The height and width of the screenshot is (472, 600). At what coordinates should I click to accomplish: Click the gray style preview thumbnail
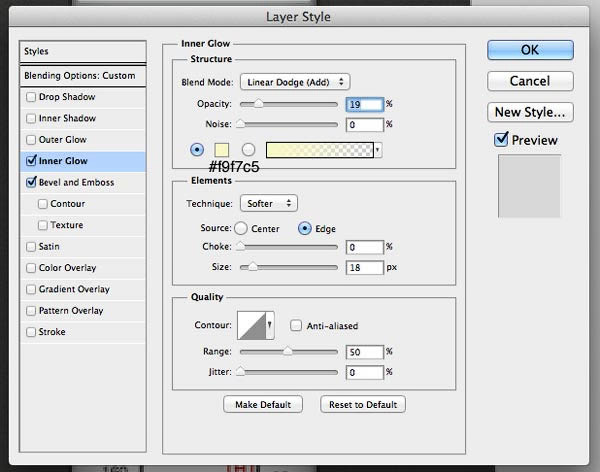coord(529,186)
